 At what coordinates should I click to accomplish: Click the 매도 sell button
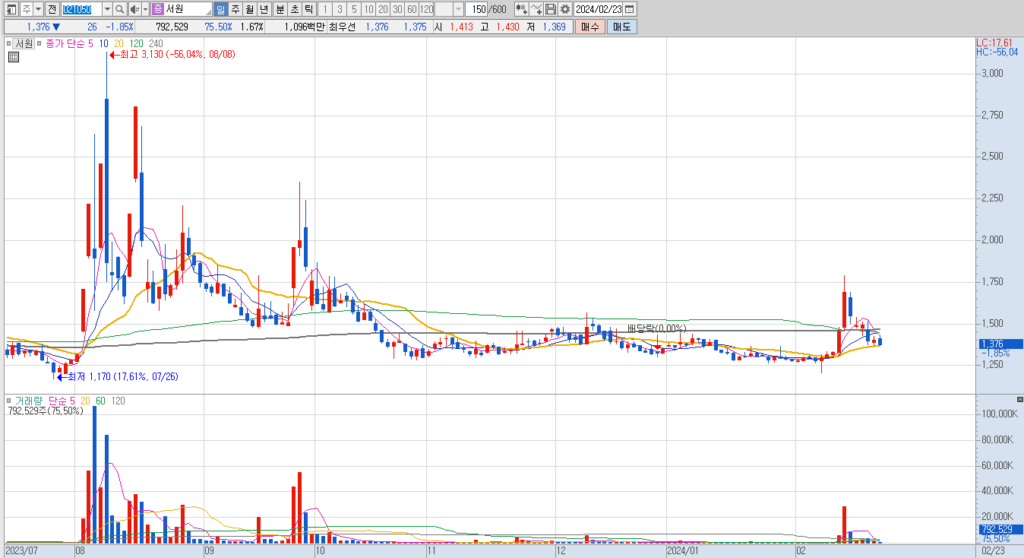[x=621, y=27]
